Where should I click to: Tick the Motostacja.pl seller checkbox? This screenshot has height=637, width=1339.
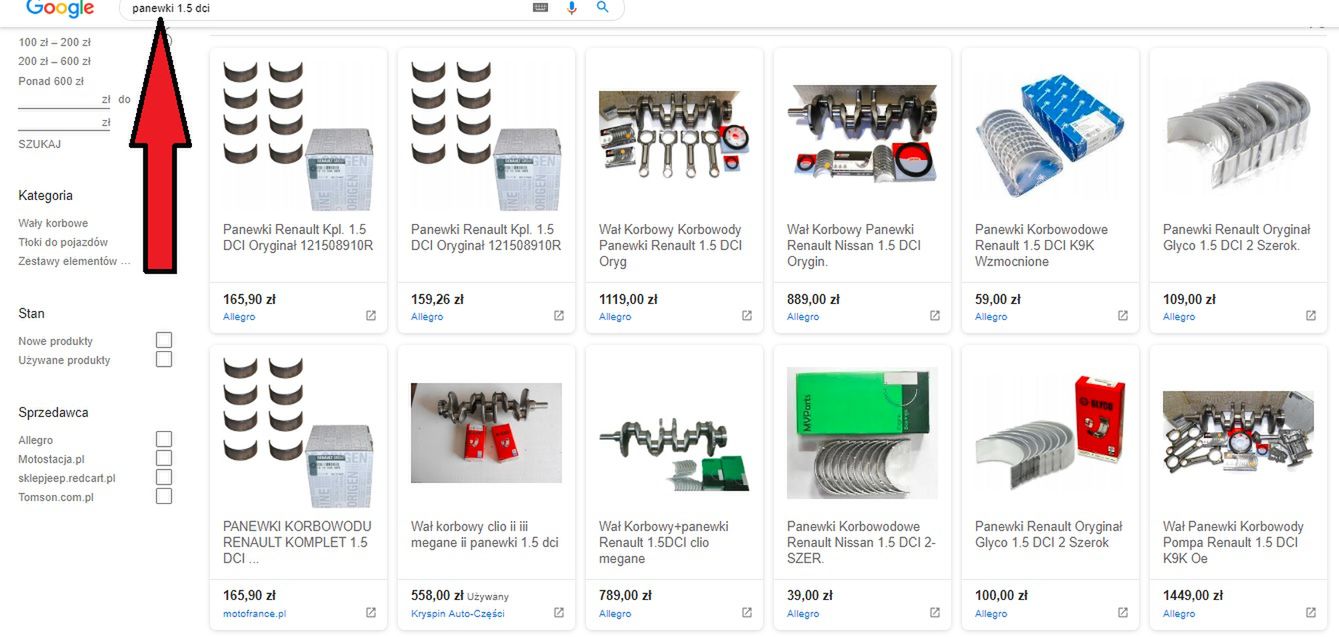coord(164,458)
